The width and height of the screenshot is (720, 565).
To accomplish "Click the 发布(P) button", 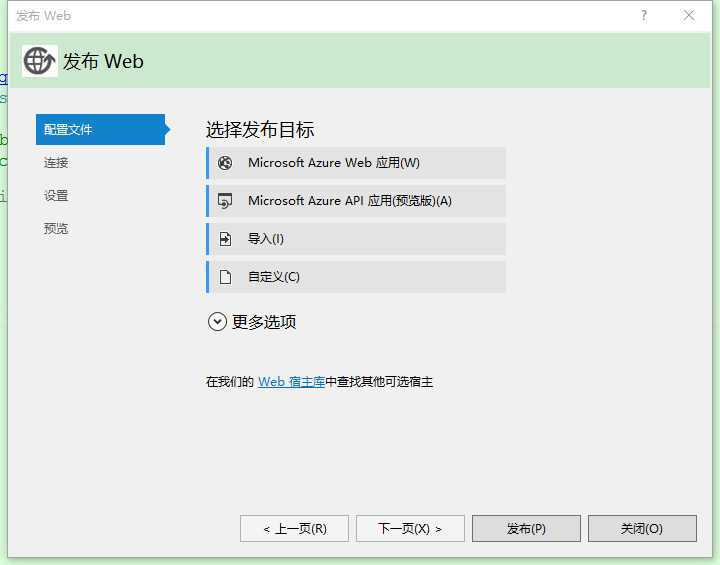I will point(526,529).
